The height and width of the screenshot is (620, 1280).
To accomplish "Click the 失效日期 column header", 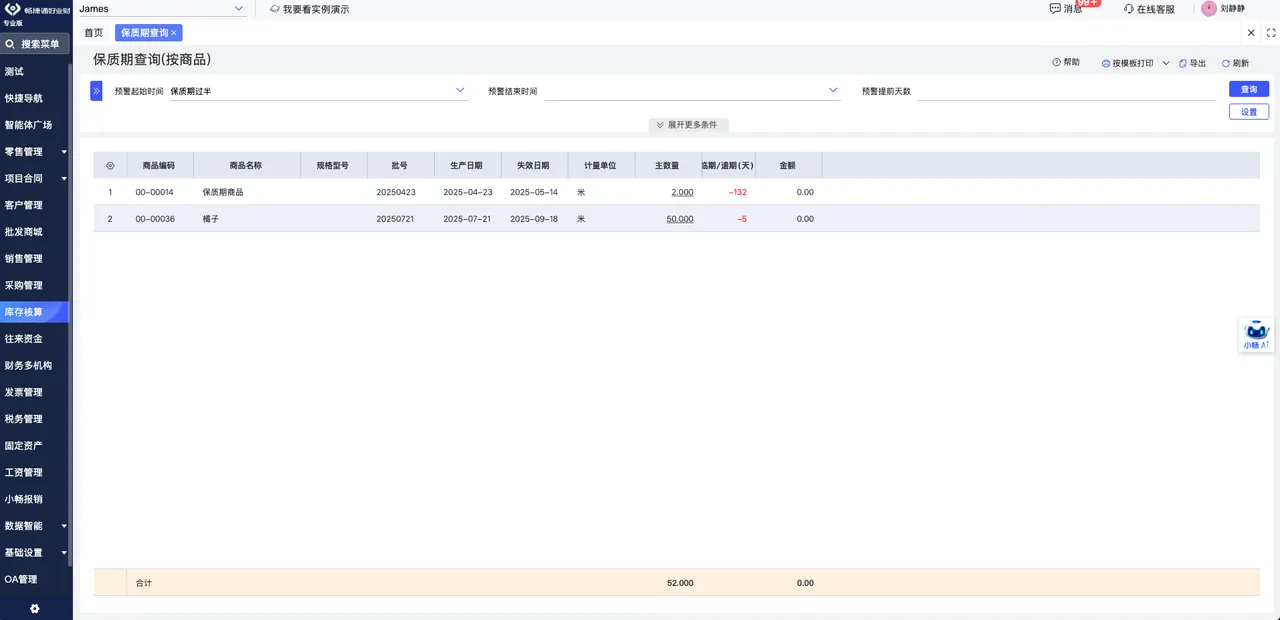I will click(534, 165).
